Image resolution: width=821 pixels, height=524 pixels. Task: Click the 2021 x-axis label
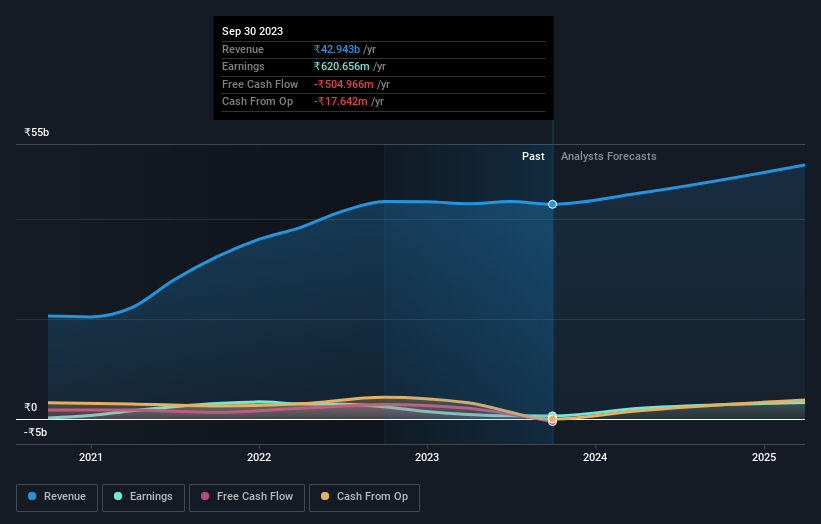[91, 457]
